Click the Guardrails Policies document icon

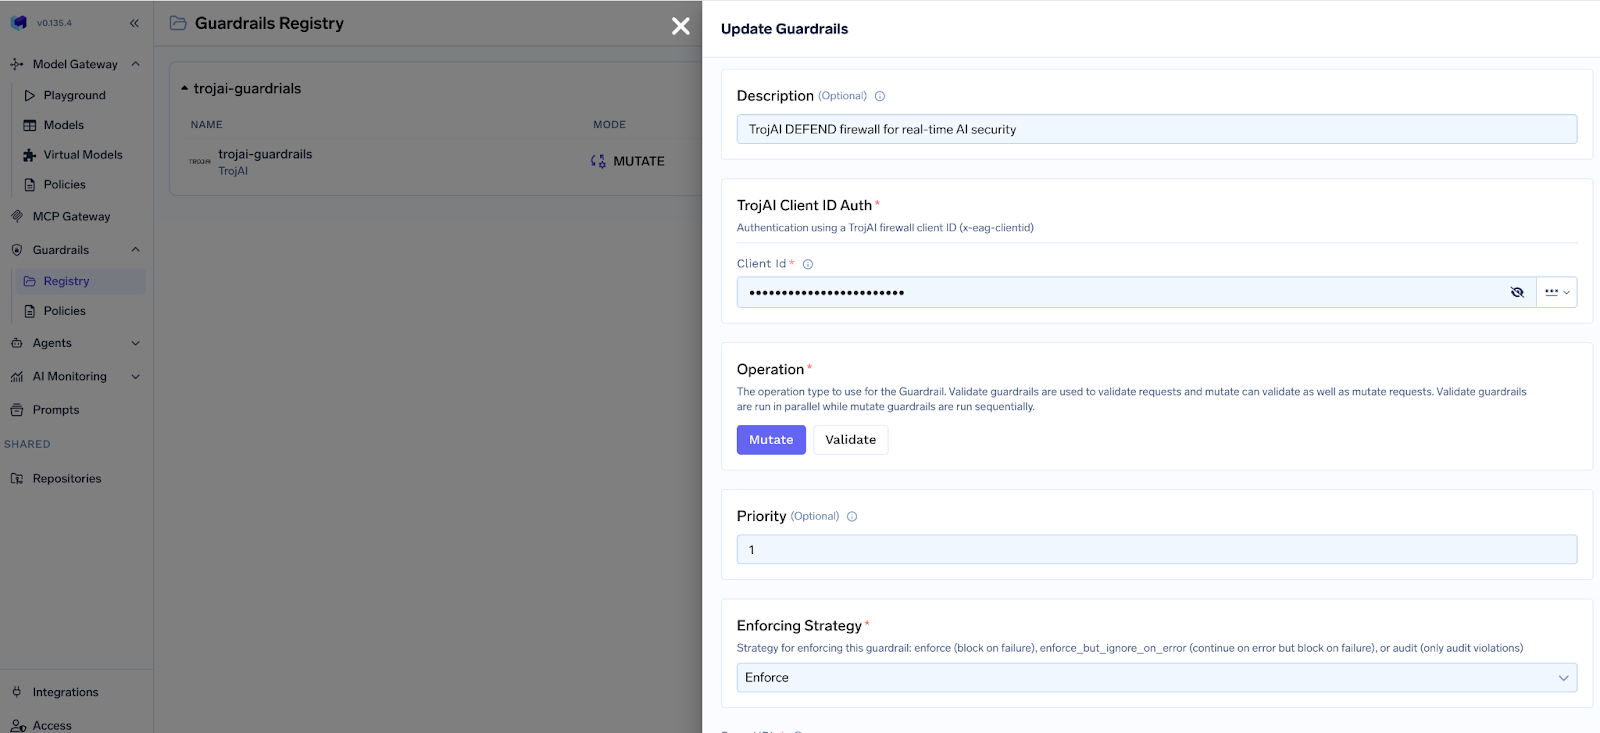pos(30,311)
